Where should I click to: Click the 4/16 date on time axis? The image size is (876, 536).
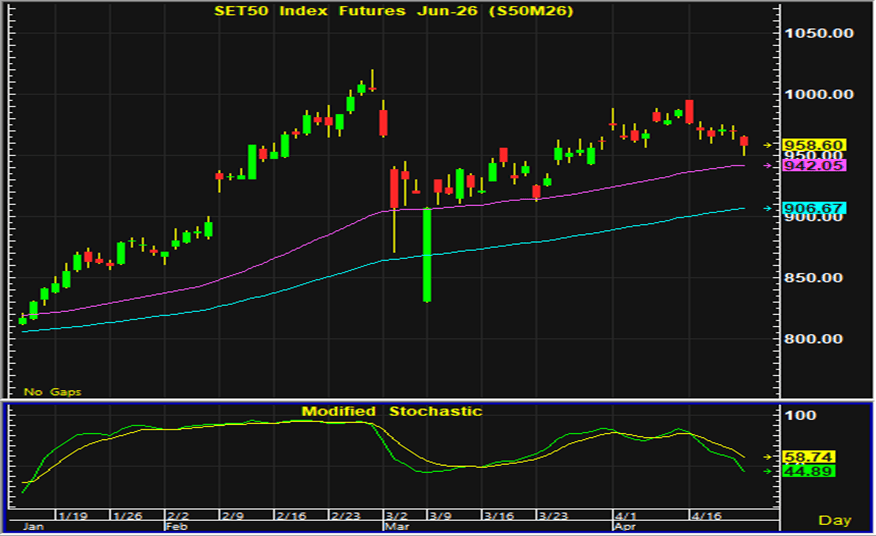707,515
